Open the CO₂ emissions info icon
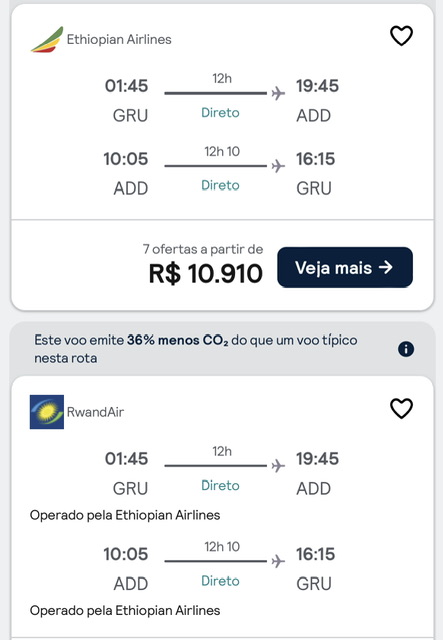The height and width of the screenshot is (640, 443). [406, 349]
